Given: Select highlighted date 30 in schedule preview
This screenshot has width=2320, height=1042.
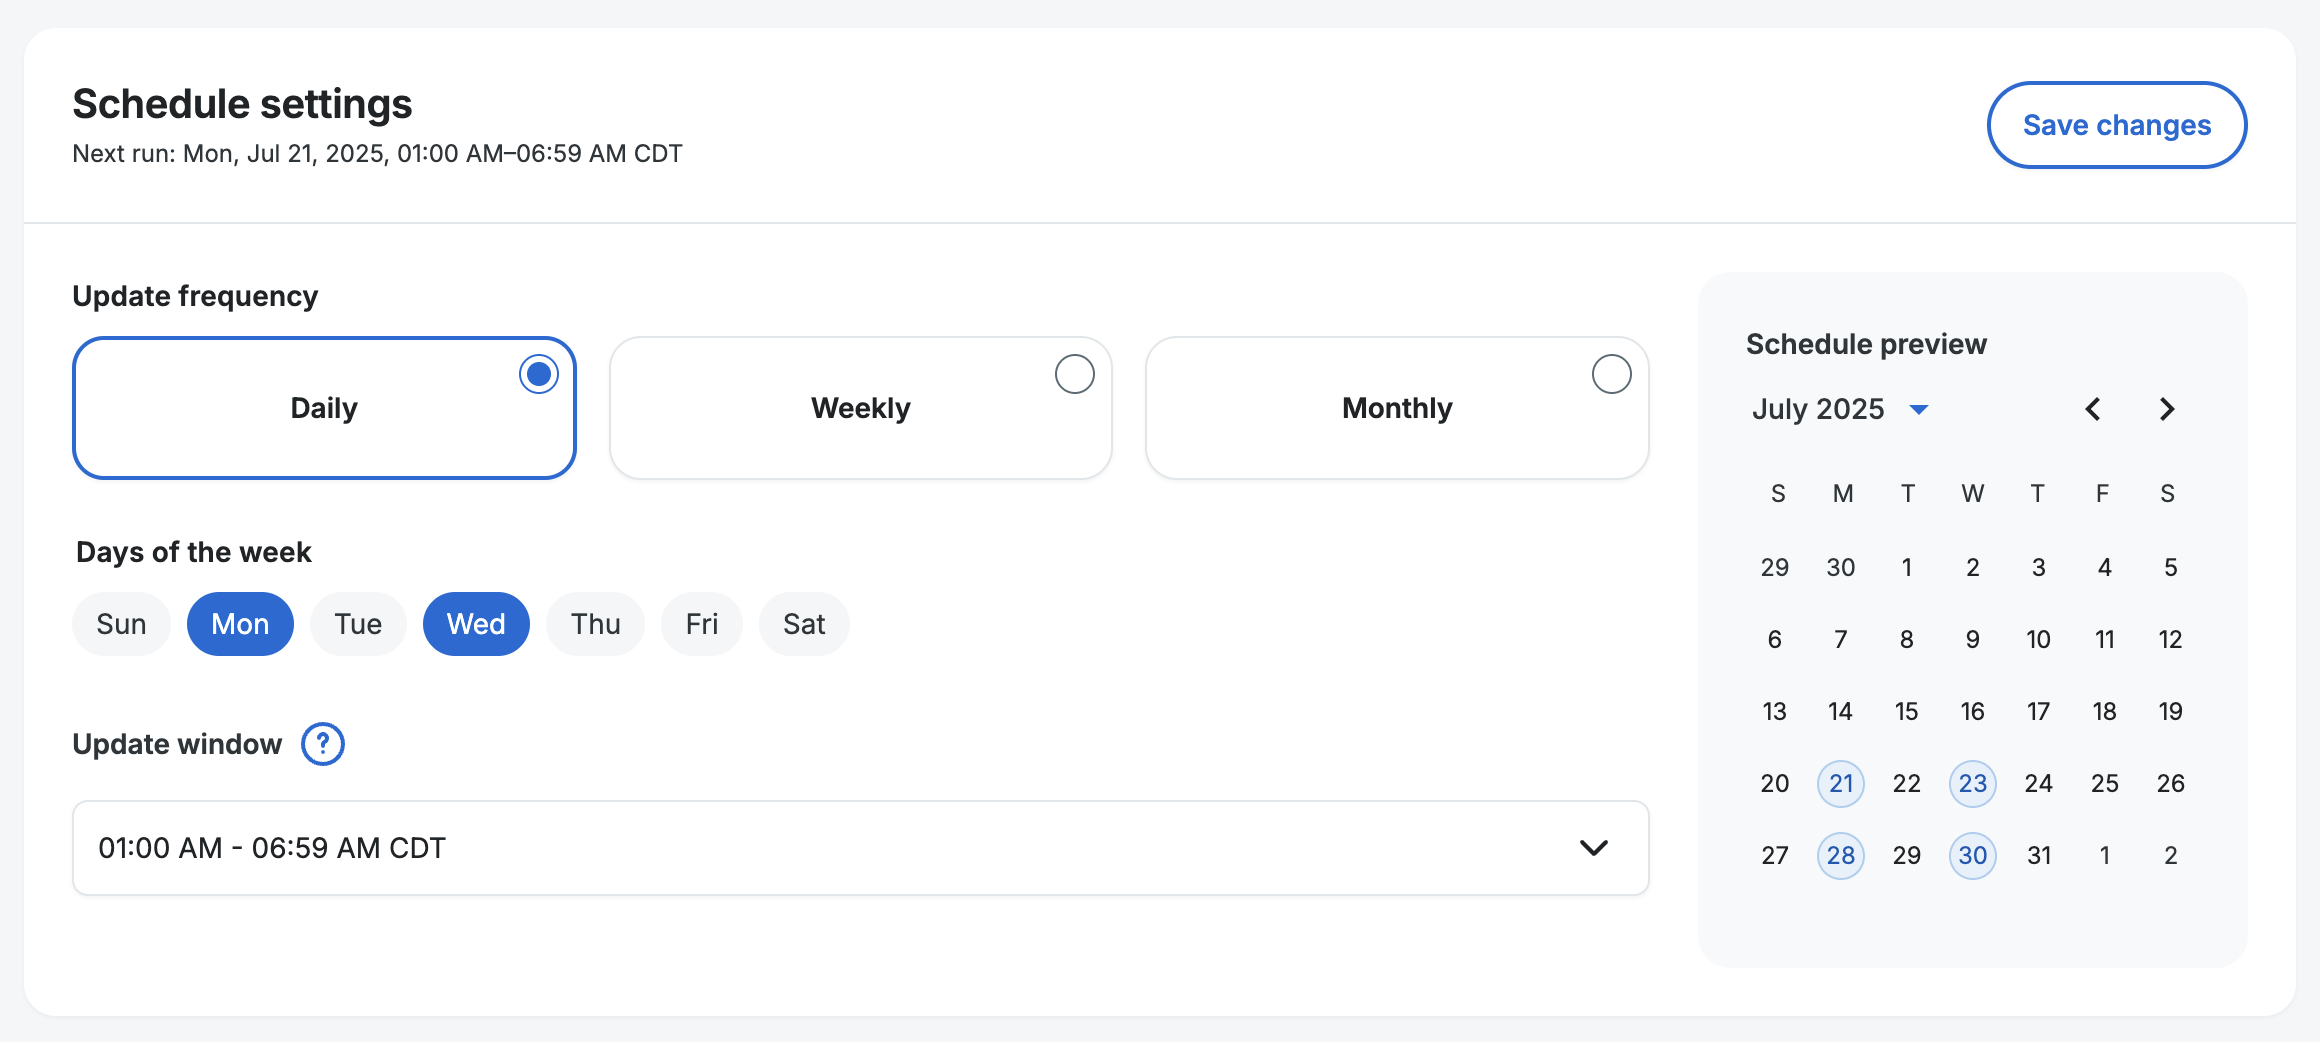Looking at the screenshot, I should pyautogui.click(x=1972, y=855).
